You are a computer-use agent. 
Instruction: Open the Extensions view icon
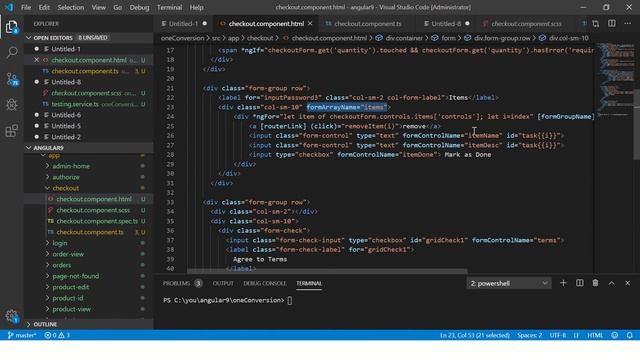click(11, 131)
